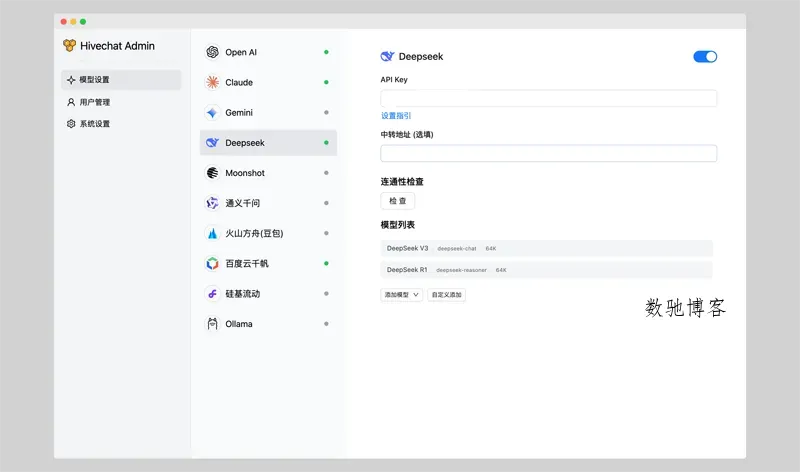Viewport: 800px width, 472px height.
Task: Click the 火山方舟(豆包) label text
Action: [254, 233]
